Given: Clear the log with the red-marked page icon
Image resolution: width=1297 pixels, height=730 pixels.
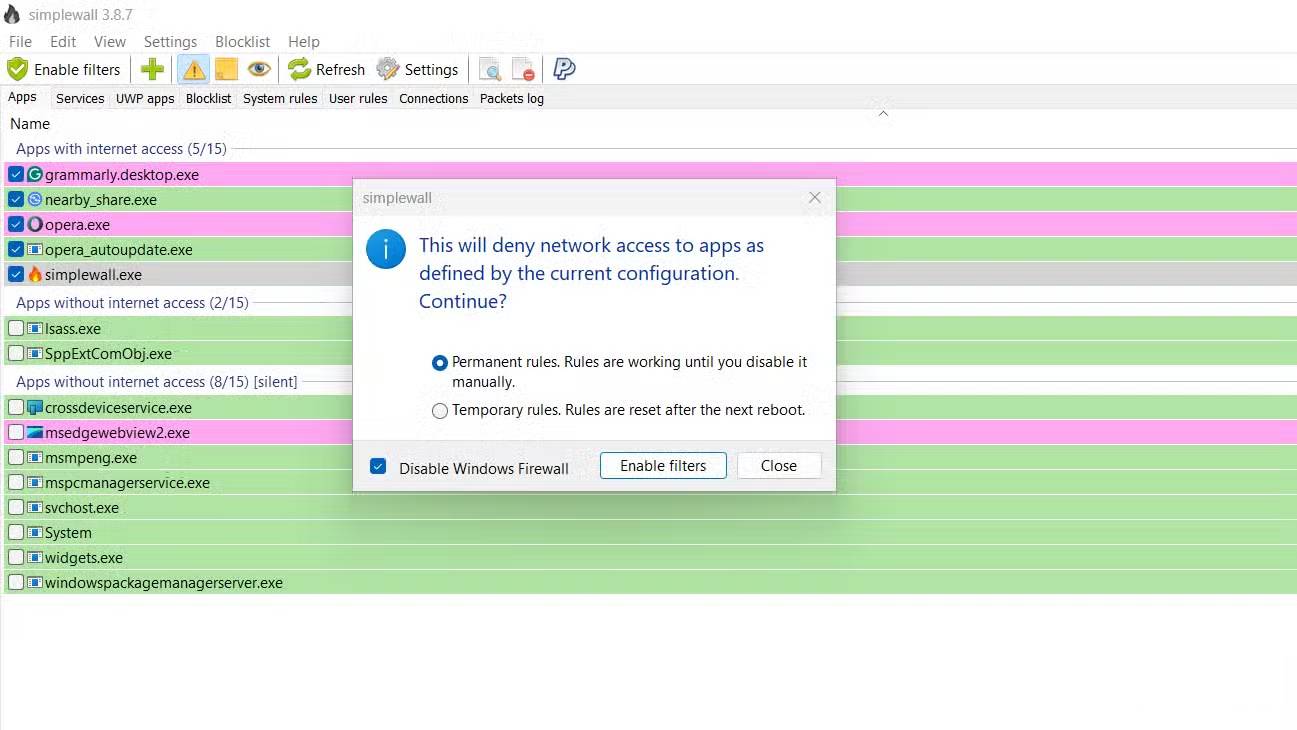Looking at the screenshot, I should 523,69.
